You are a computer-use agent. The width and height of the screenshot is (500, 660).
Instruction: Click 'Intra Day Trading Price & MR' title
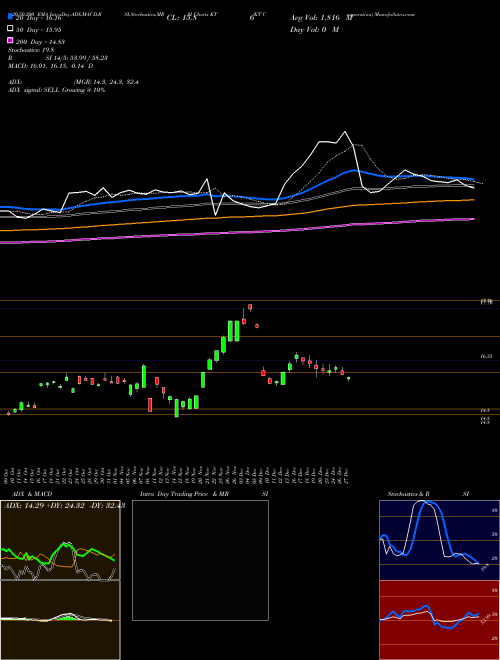[184, 494]
